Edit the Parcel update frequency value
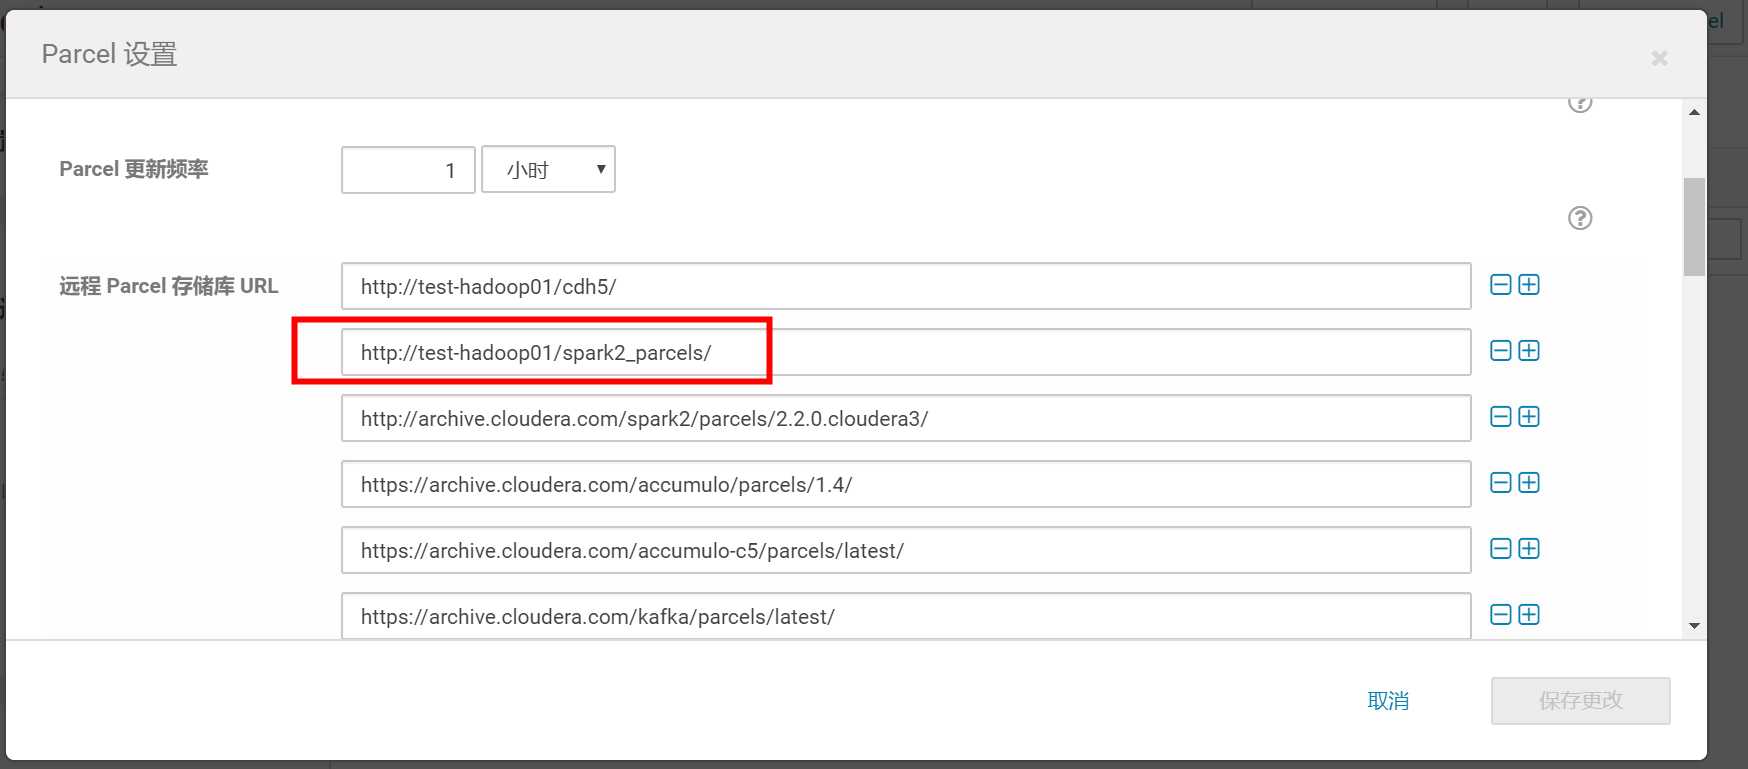The height and width of the screenshot is (769, 1748). coord(408,170)
